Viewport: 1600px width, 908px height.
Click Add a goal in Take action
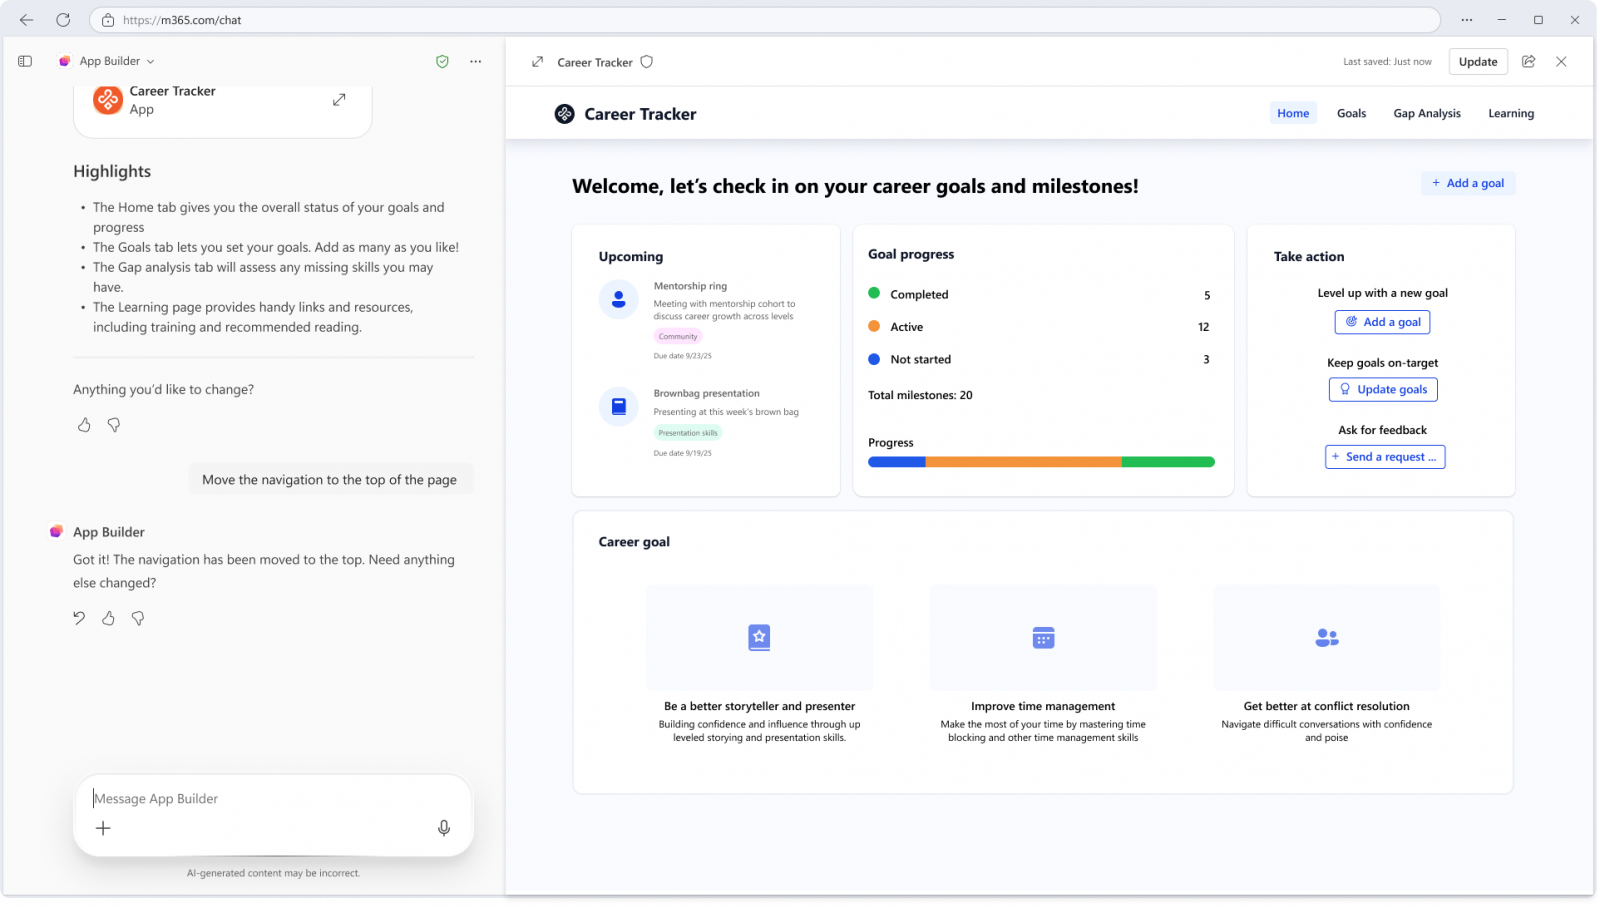pyautogui.click(x=1382, y=322)
